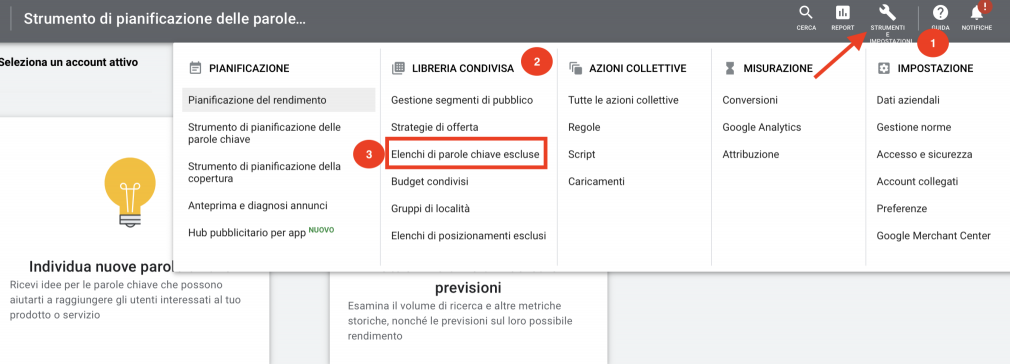Viewport: 1010px width, 364px height.
Task: Click the Libreria condivisa grid icon
Action: point(398,68)
